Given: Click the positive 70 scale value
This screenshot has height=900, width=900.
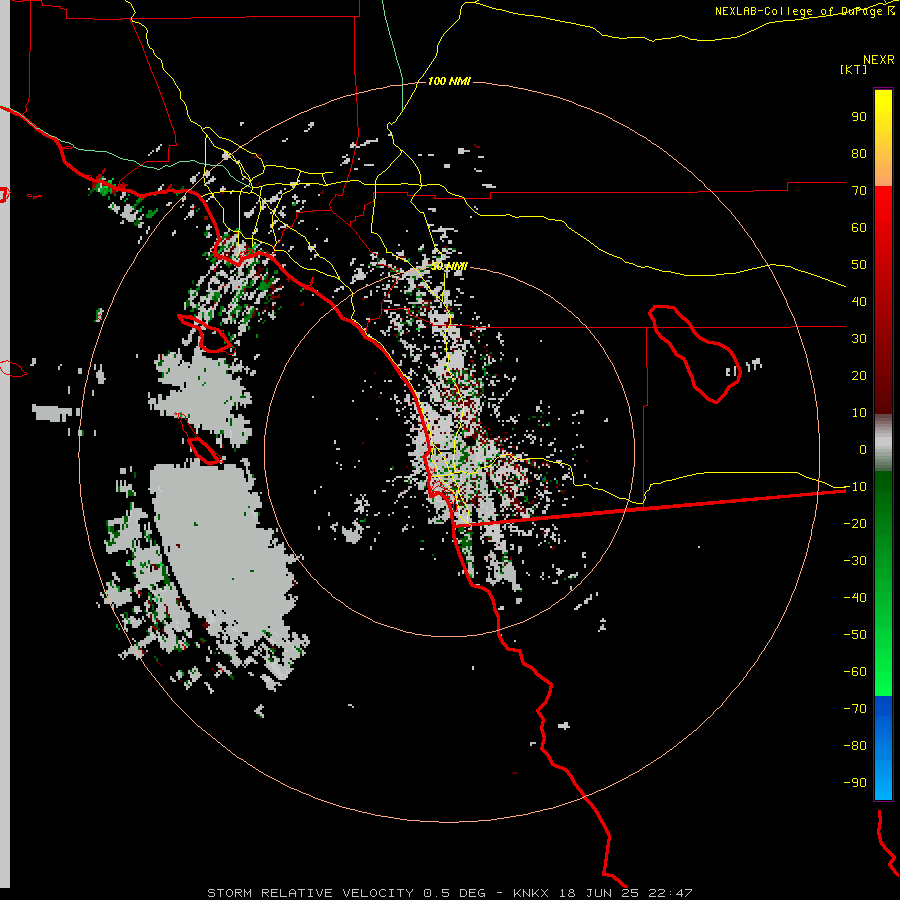Looking at the screenshot, I should click(859, 191).
